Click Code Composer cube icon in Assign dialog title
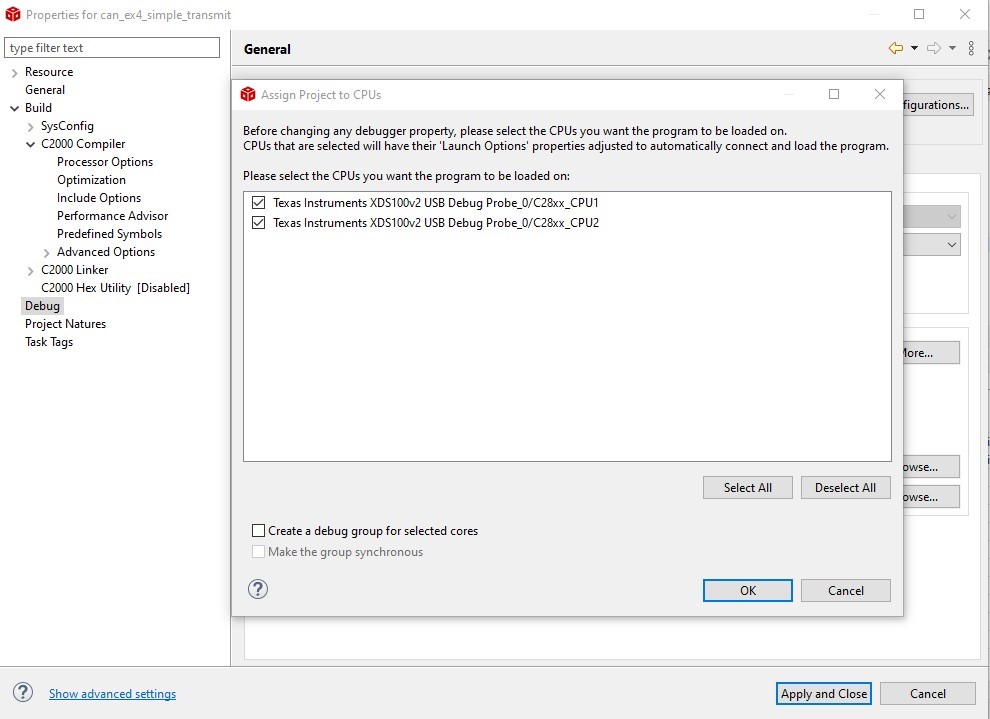The height and width of the screenshot is (719, 990). pyautogui.click(x=248, y=95)
